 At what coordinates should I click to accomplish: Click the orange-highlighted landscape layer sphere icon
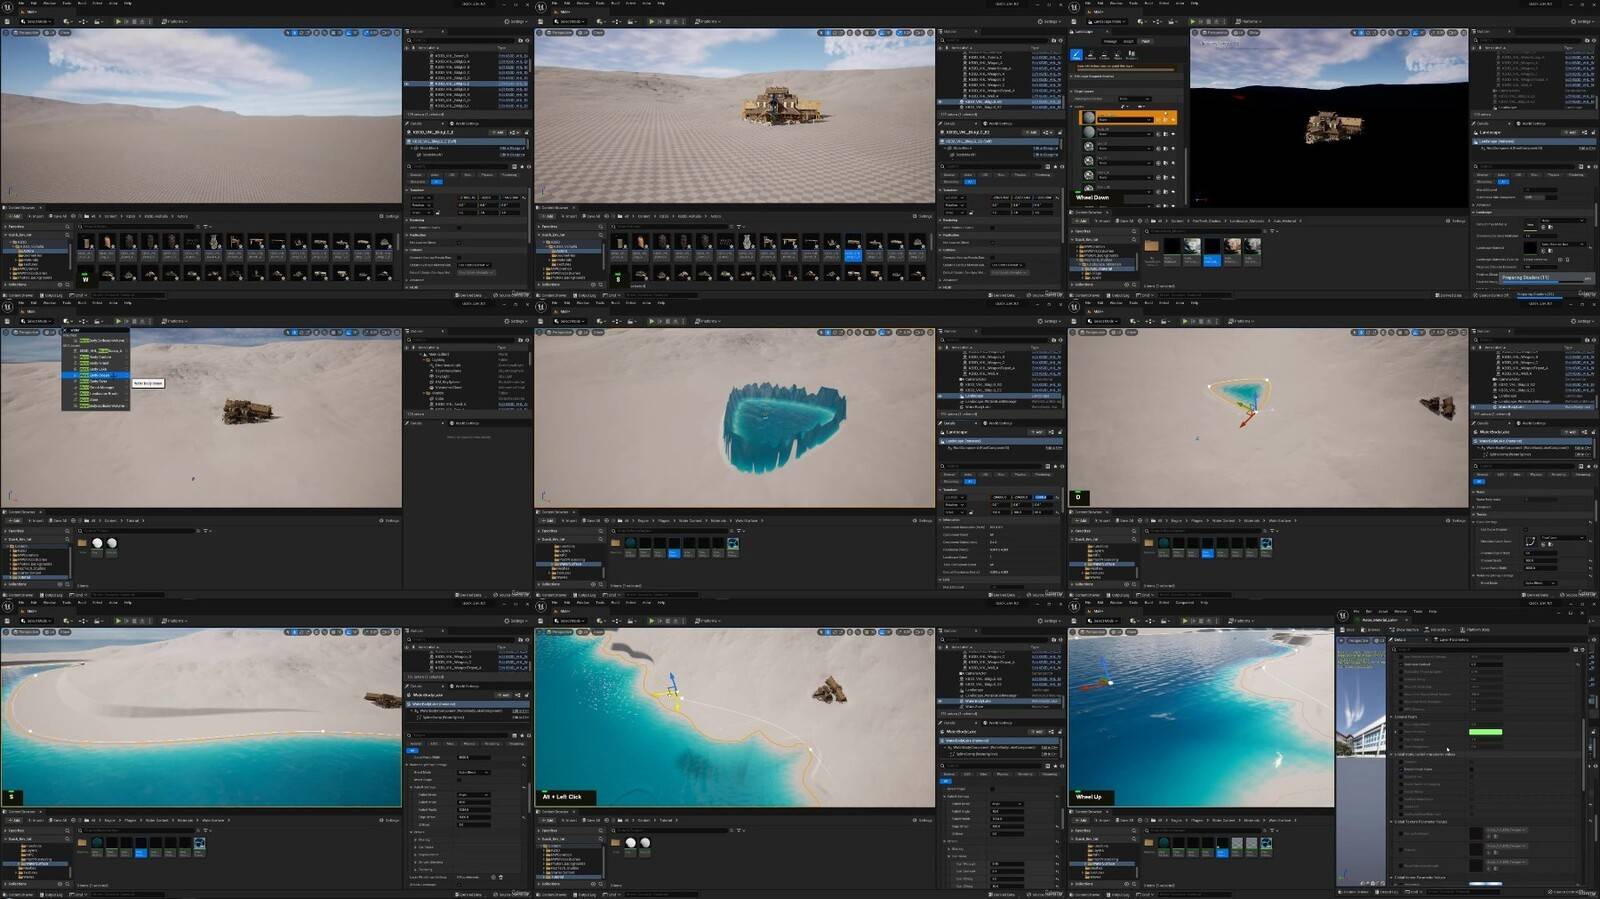pos(1089,118)
